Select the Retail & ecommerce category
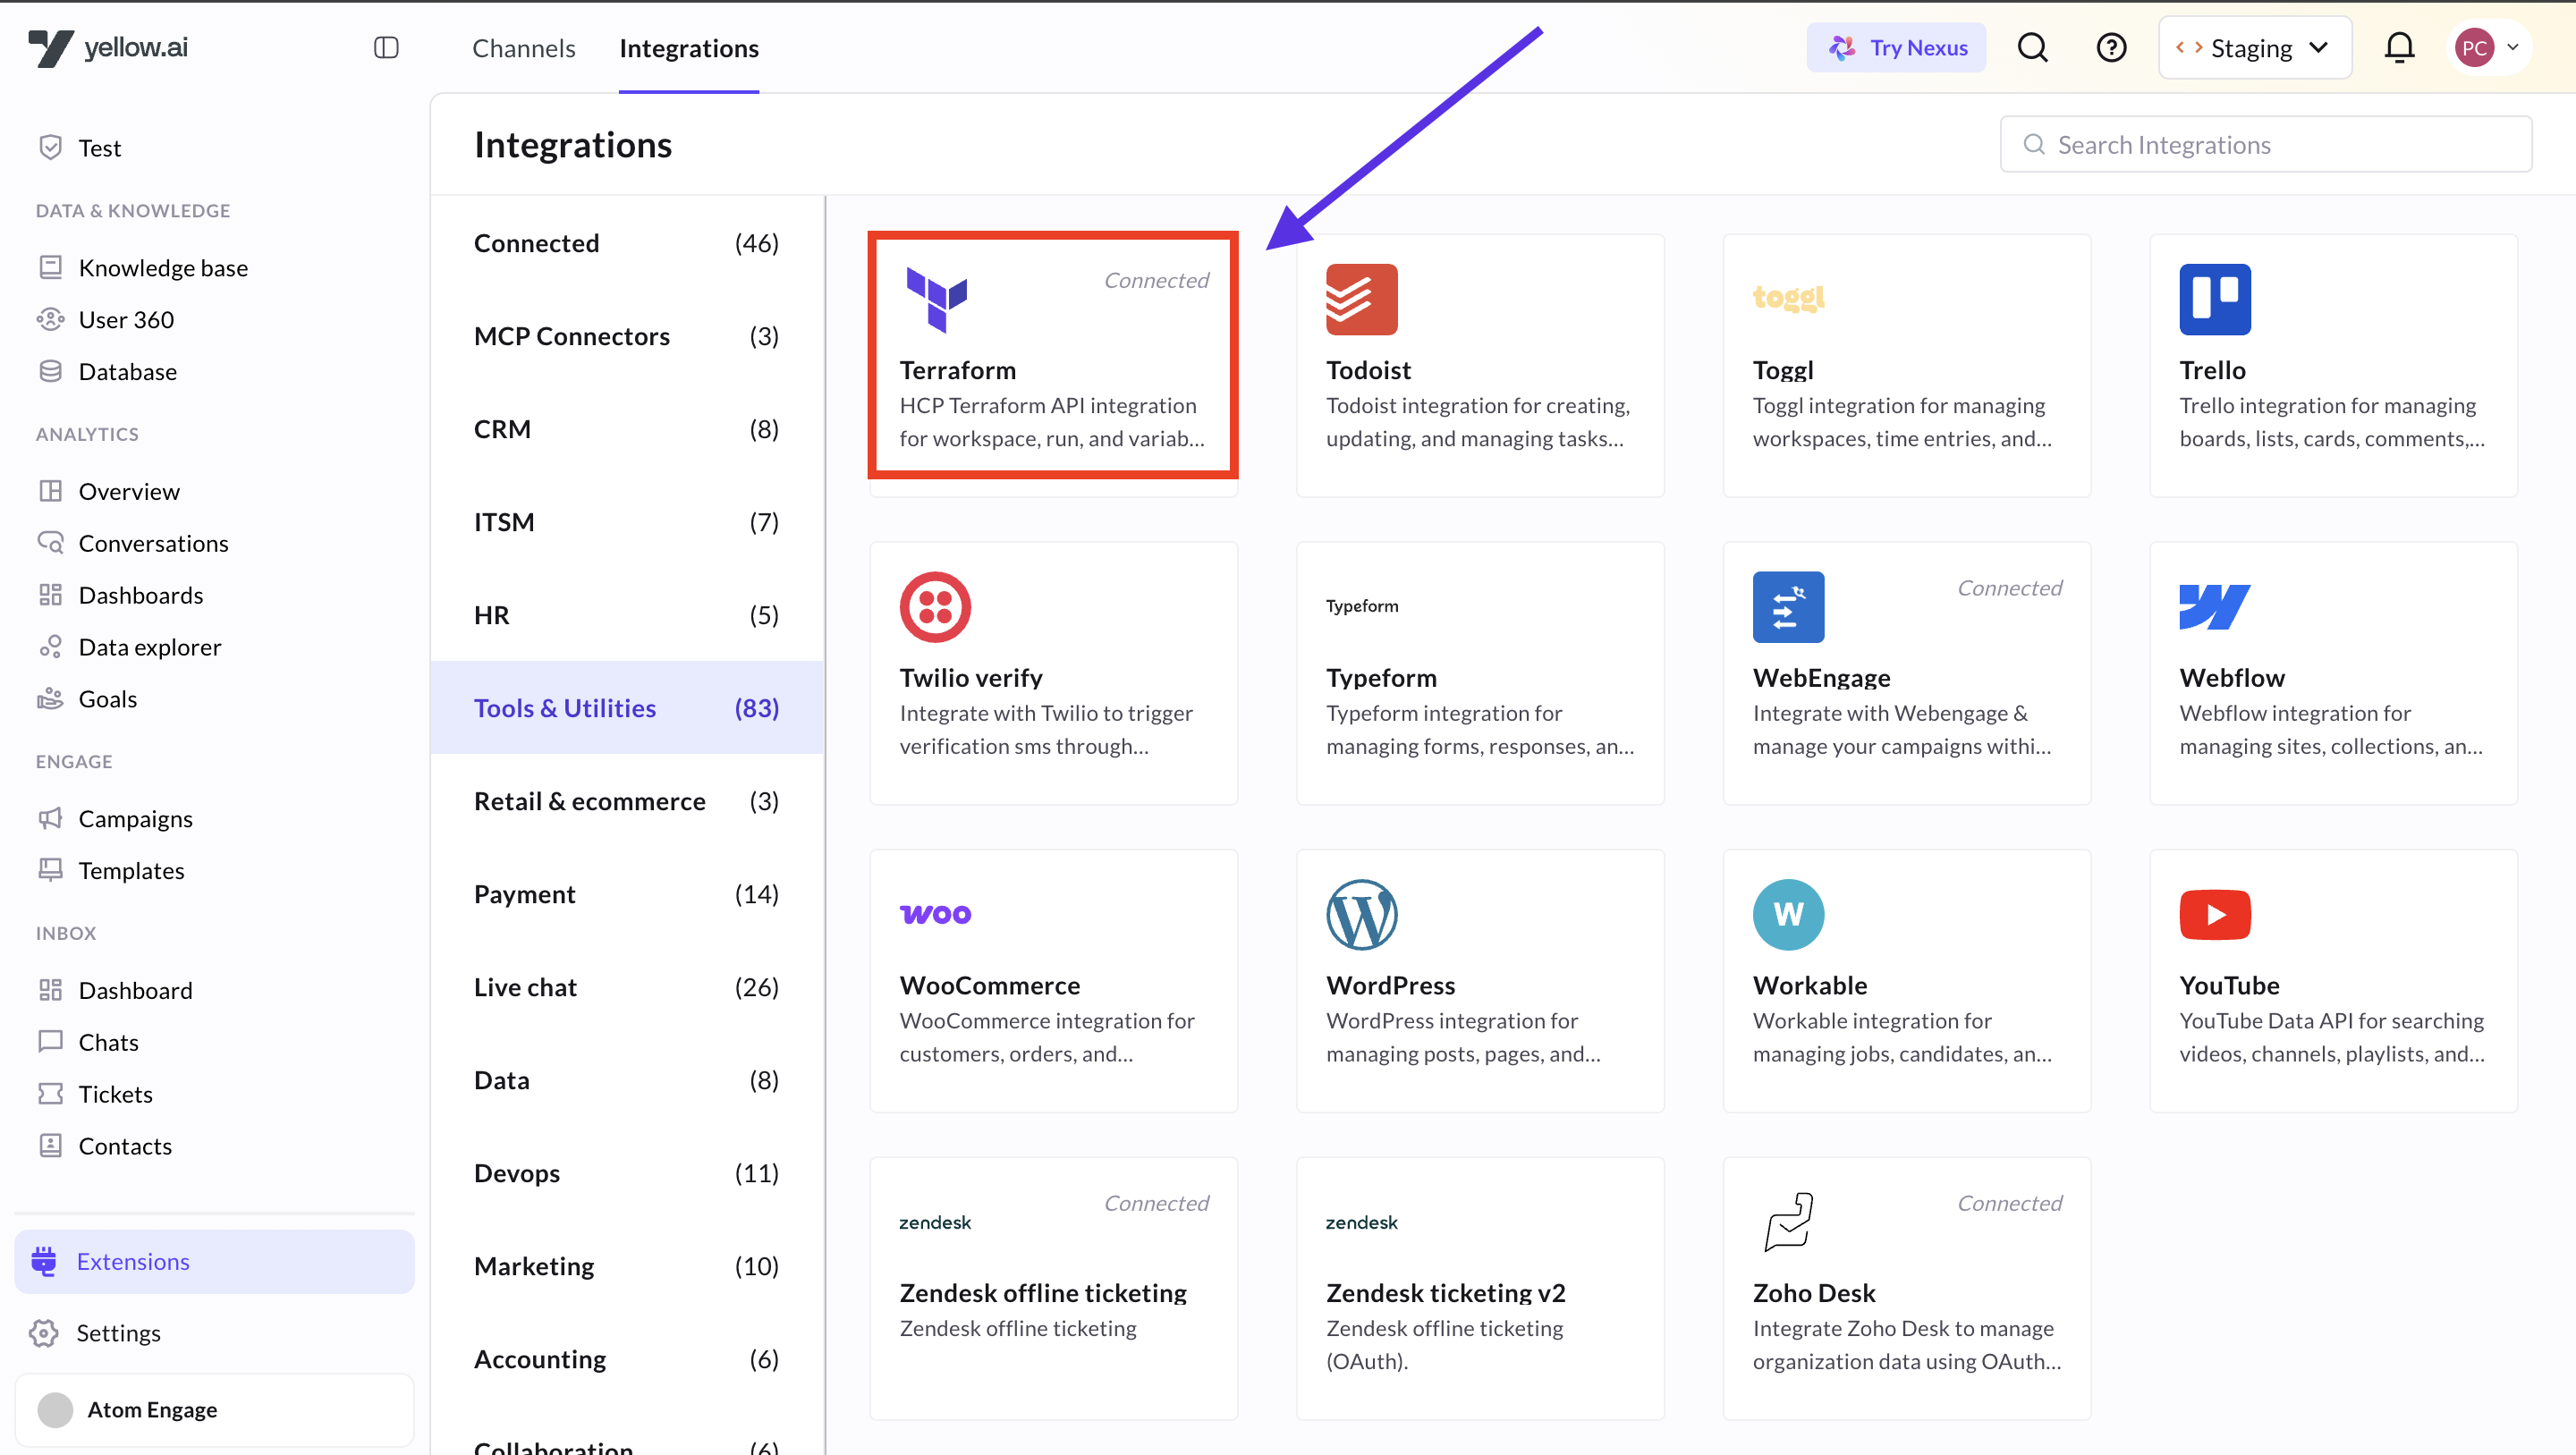 point(627,801)
